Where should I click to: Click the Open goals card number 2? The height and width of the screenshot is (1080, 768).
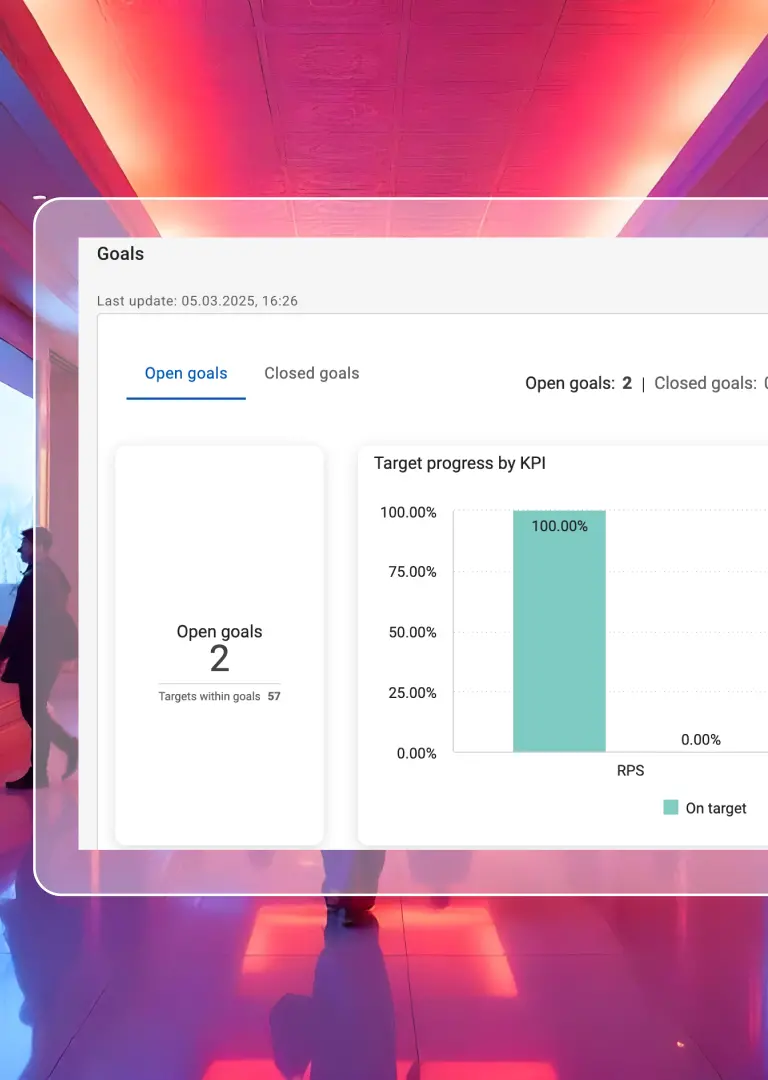[x=219, y=658]
